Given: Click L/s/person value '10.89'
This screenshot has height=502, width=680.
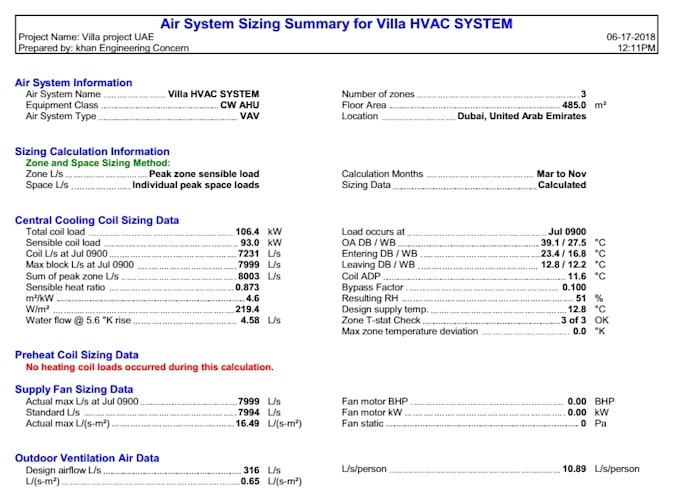Looking at the screenshot, I should click(574, 469).
